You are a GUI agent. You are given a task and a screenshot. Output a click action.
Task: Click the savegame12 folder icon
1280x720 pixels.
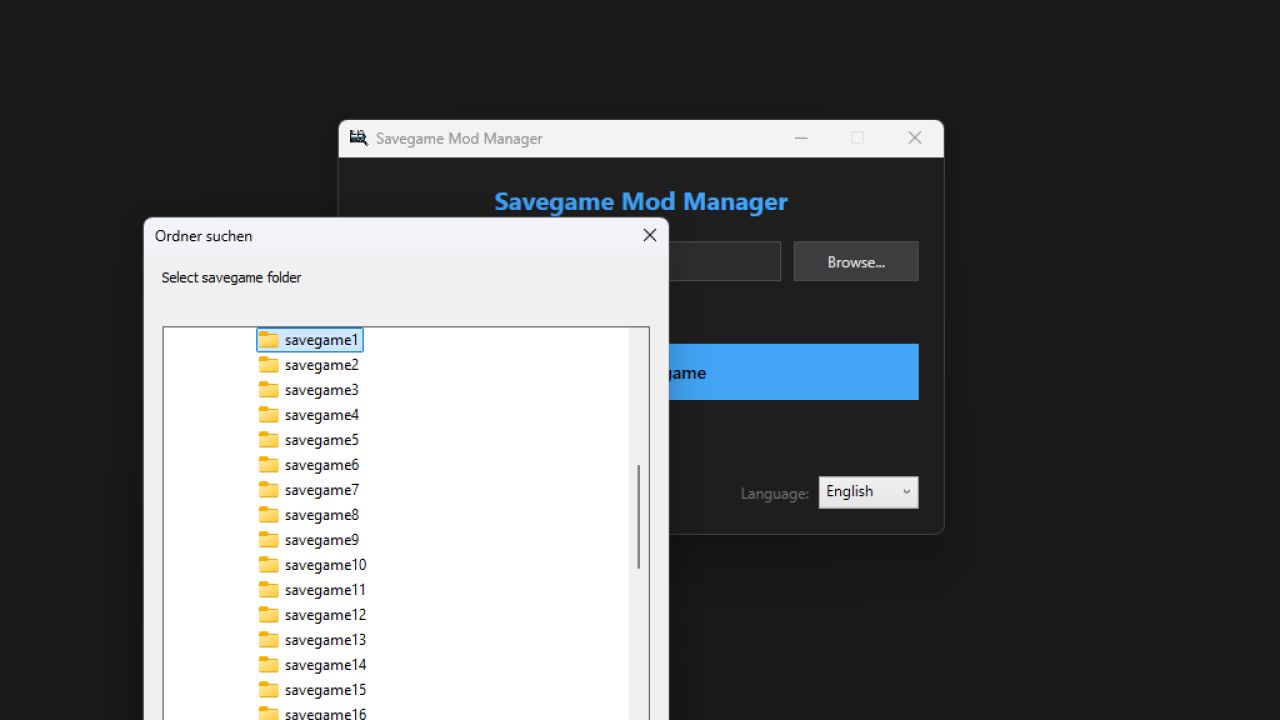(x=269, y=614)
